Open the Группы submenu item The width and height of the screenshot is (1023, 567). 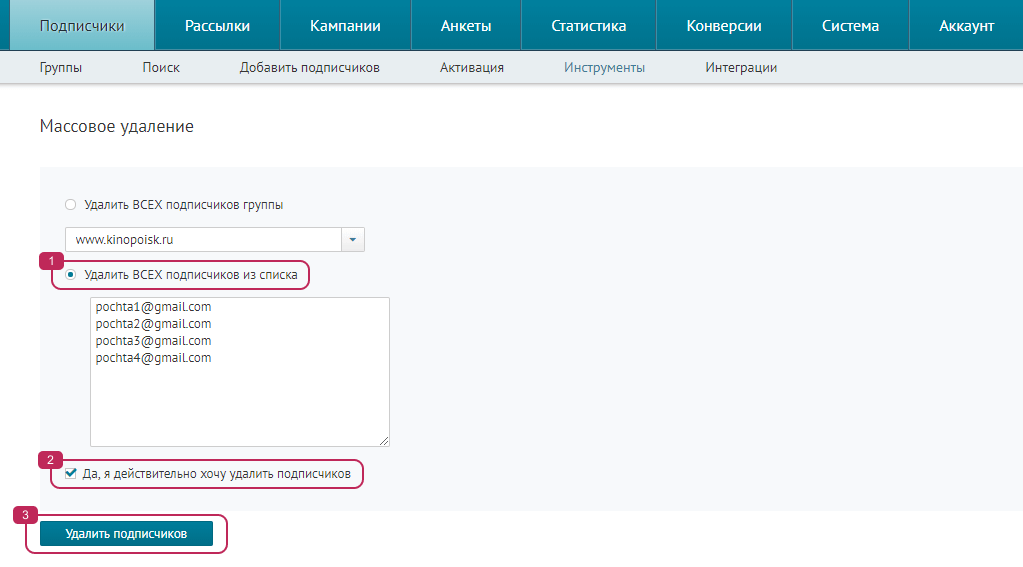(61, 68)
